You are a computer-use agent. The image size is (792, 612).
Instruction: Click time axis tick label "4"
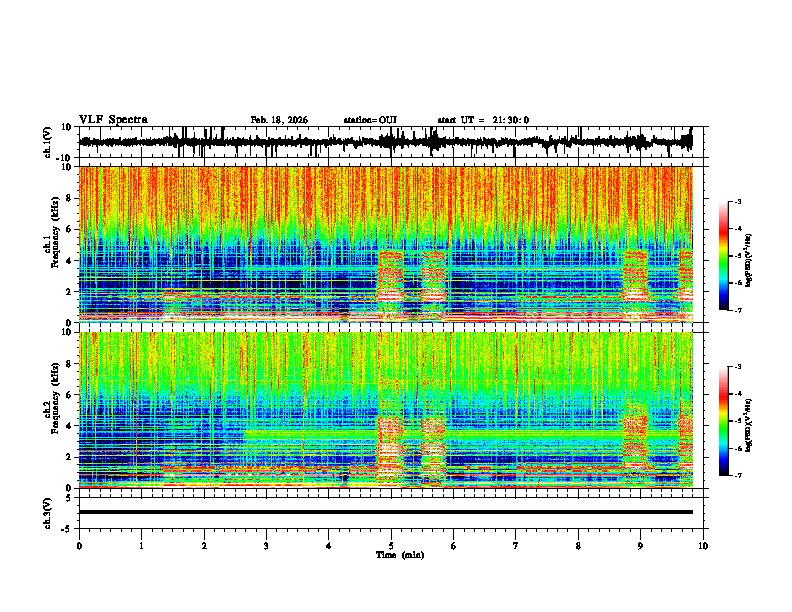click(x=329, y=546)
